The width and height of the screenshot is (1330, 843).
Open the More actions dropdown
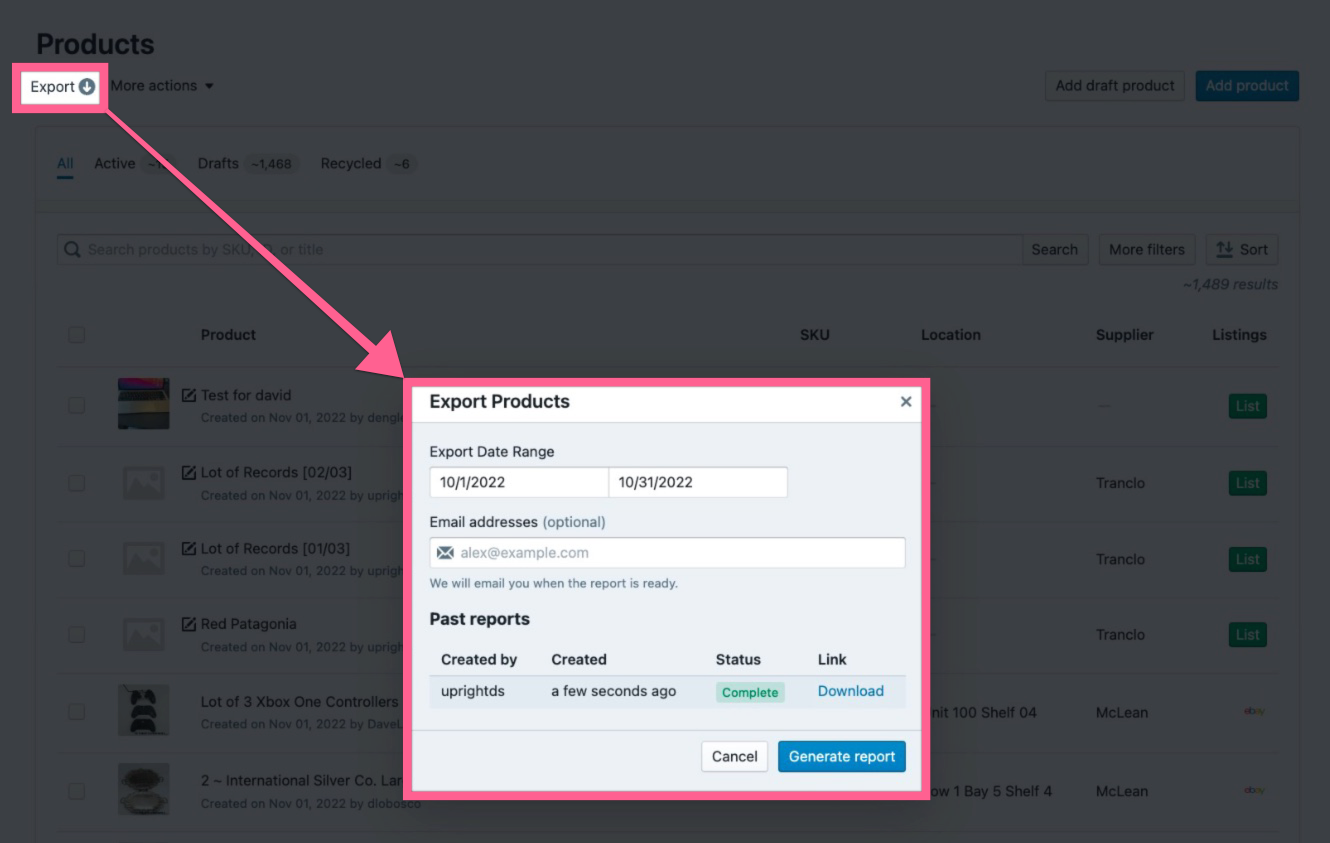click(162, 86)
